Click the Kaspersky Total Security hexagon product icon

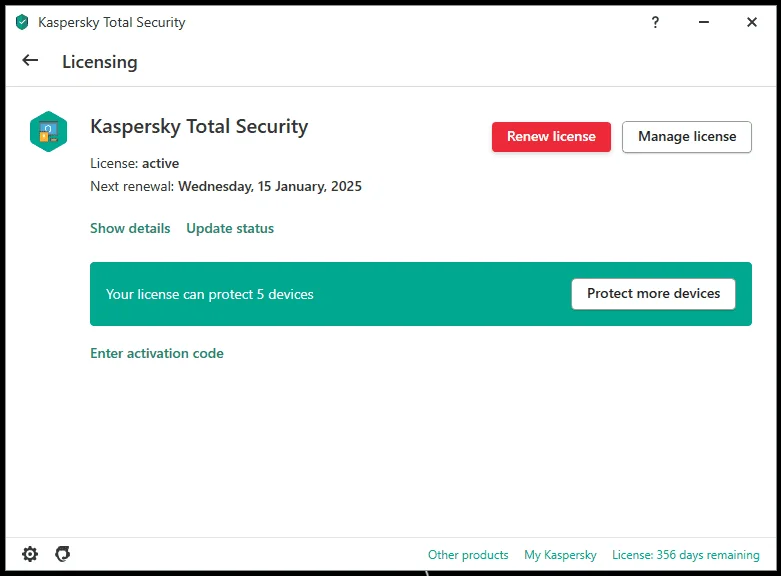point(48,132)
